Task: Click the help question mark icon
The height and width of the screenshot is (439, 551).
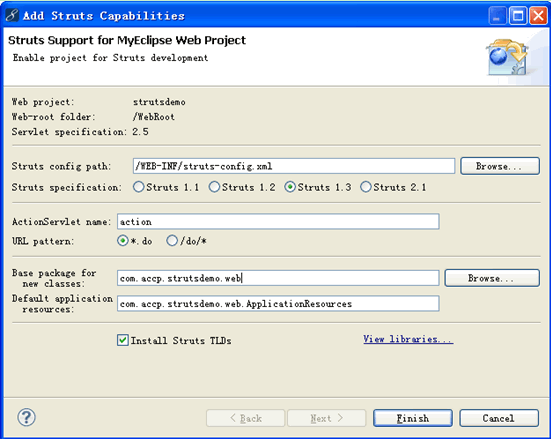Action: coord(26,417)
